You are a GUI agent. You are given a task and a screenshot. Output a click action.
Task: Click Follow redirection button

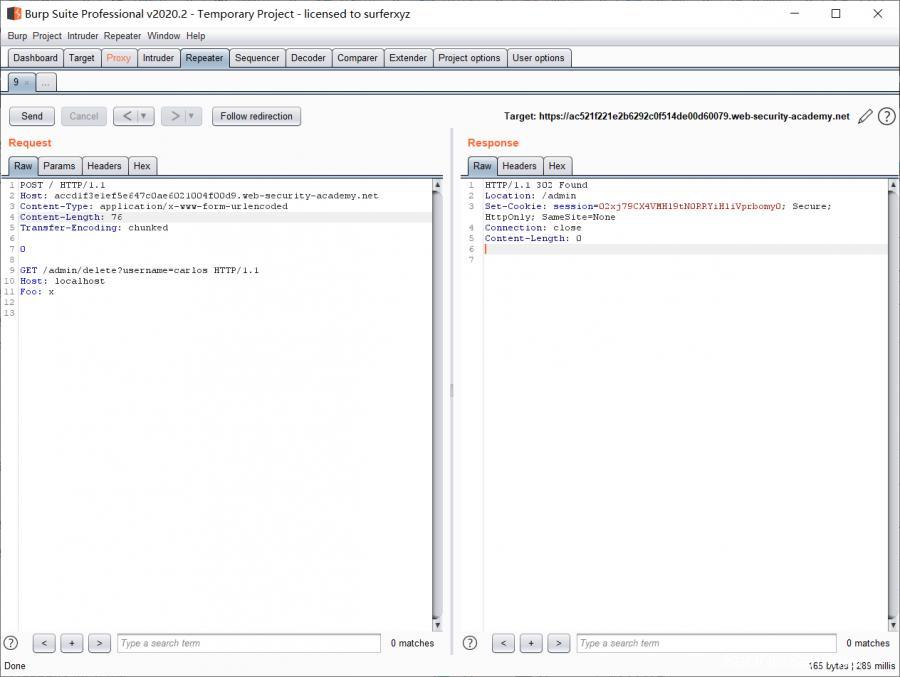tap(256, 116)
